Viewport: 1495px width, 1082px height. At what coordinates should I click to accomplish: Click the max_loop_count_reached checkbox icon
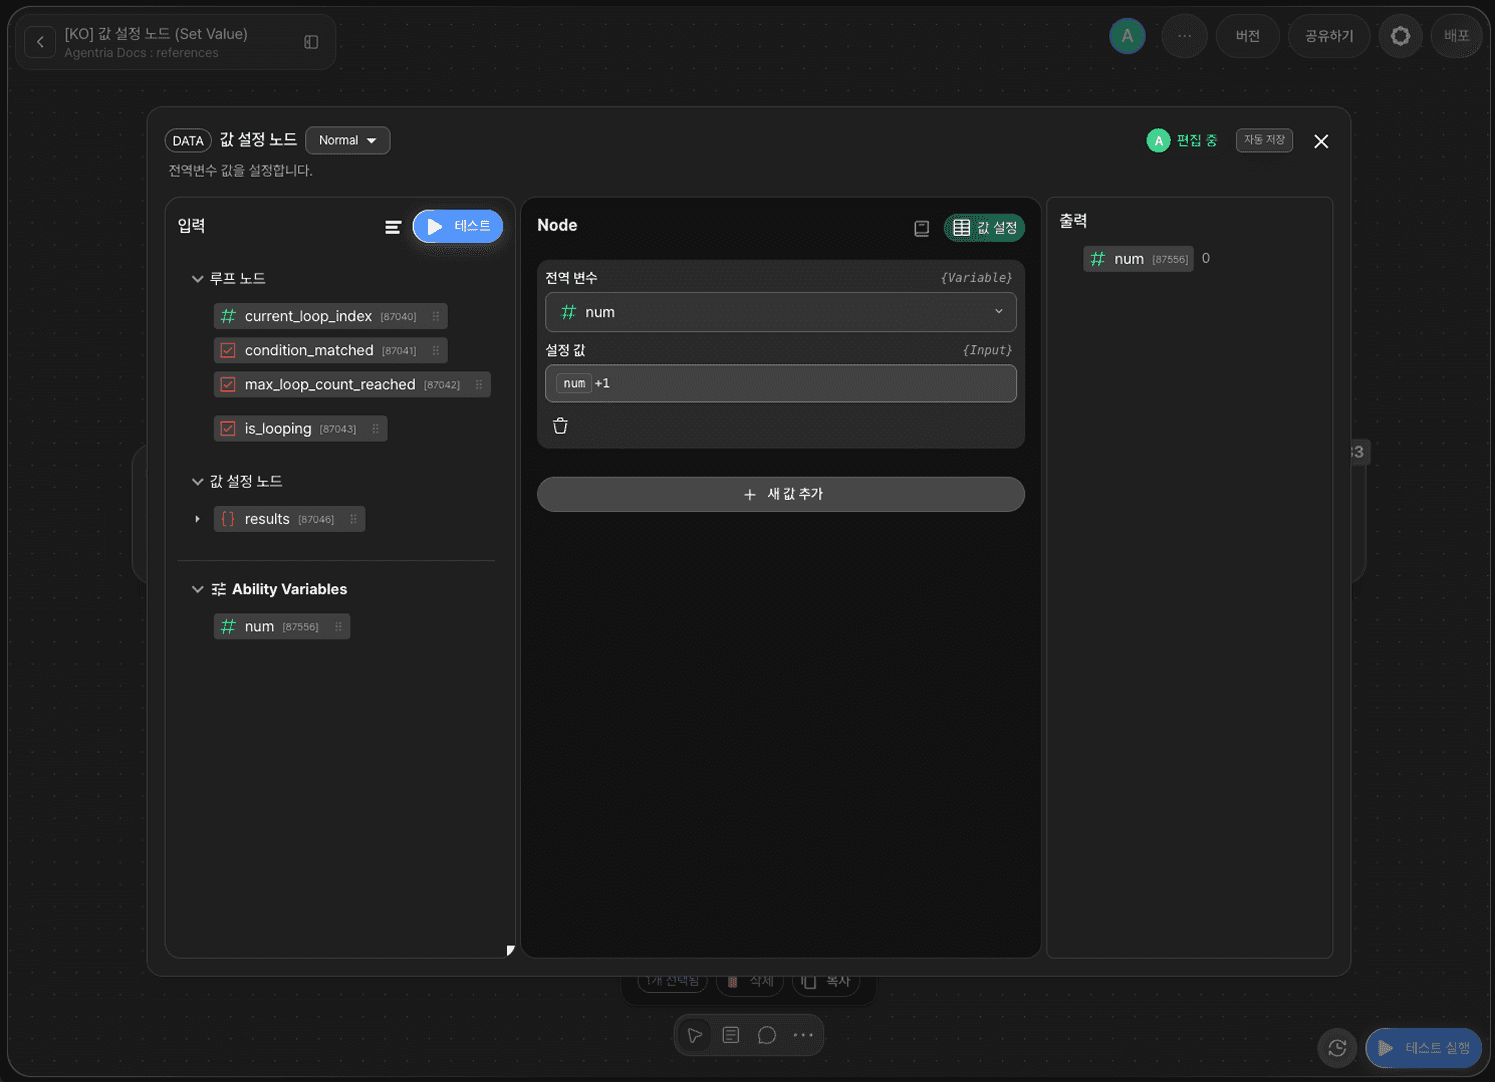click(x=228, y=384)
